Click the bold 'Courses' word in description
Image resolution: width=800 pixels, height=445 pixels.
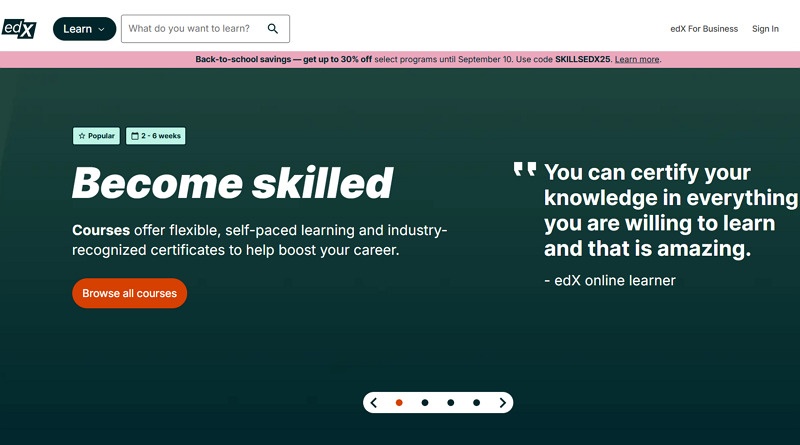(101, 230)
